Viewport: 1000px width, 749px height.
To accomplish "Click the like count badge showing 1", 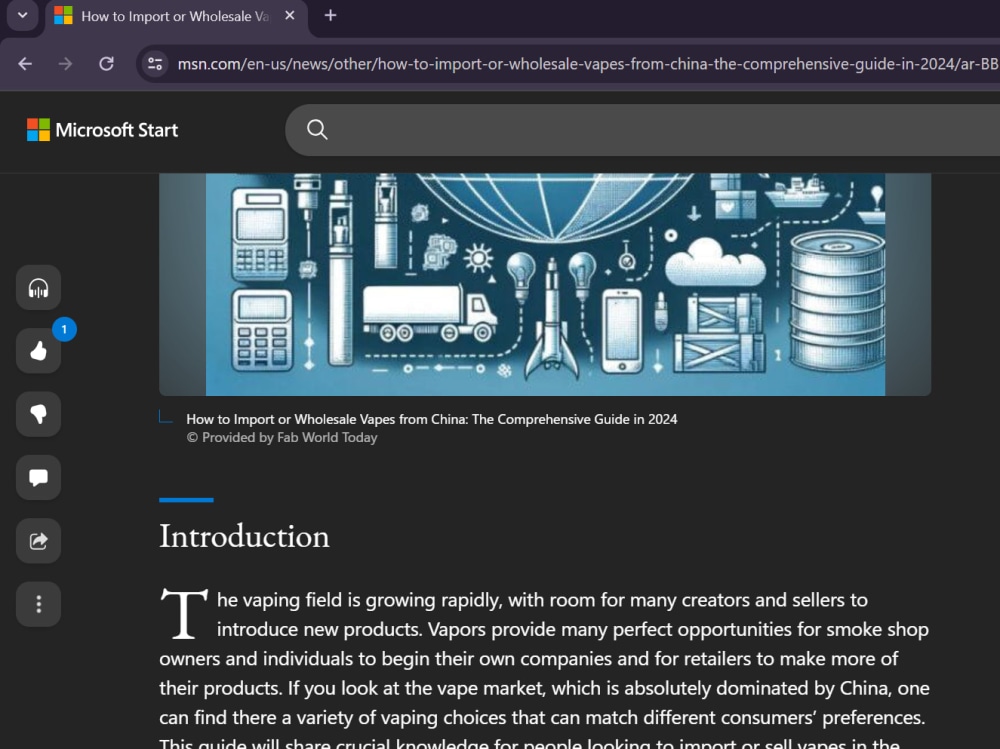I will click(x=64, y=329).
